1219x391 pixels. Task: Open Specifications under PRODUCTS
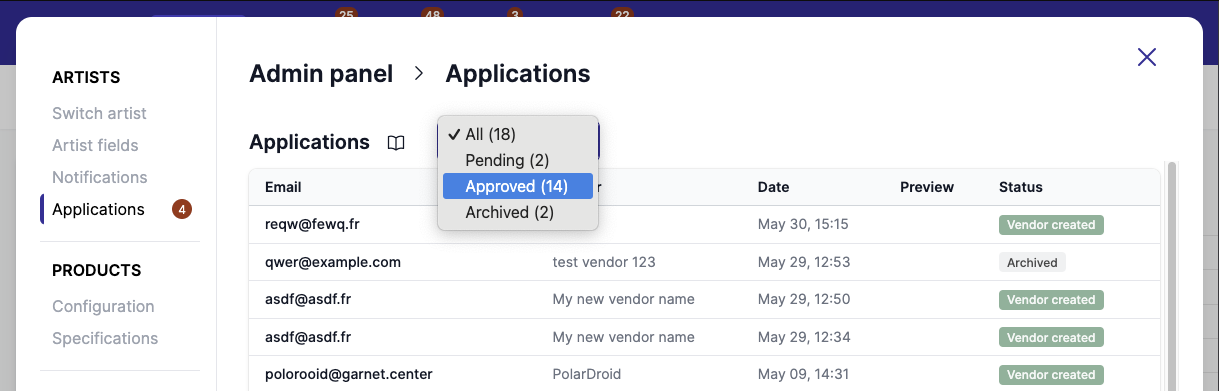105,338
